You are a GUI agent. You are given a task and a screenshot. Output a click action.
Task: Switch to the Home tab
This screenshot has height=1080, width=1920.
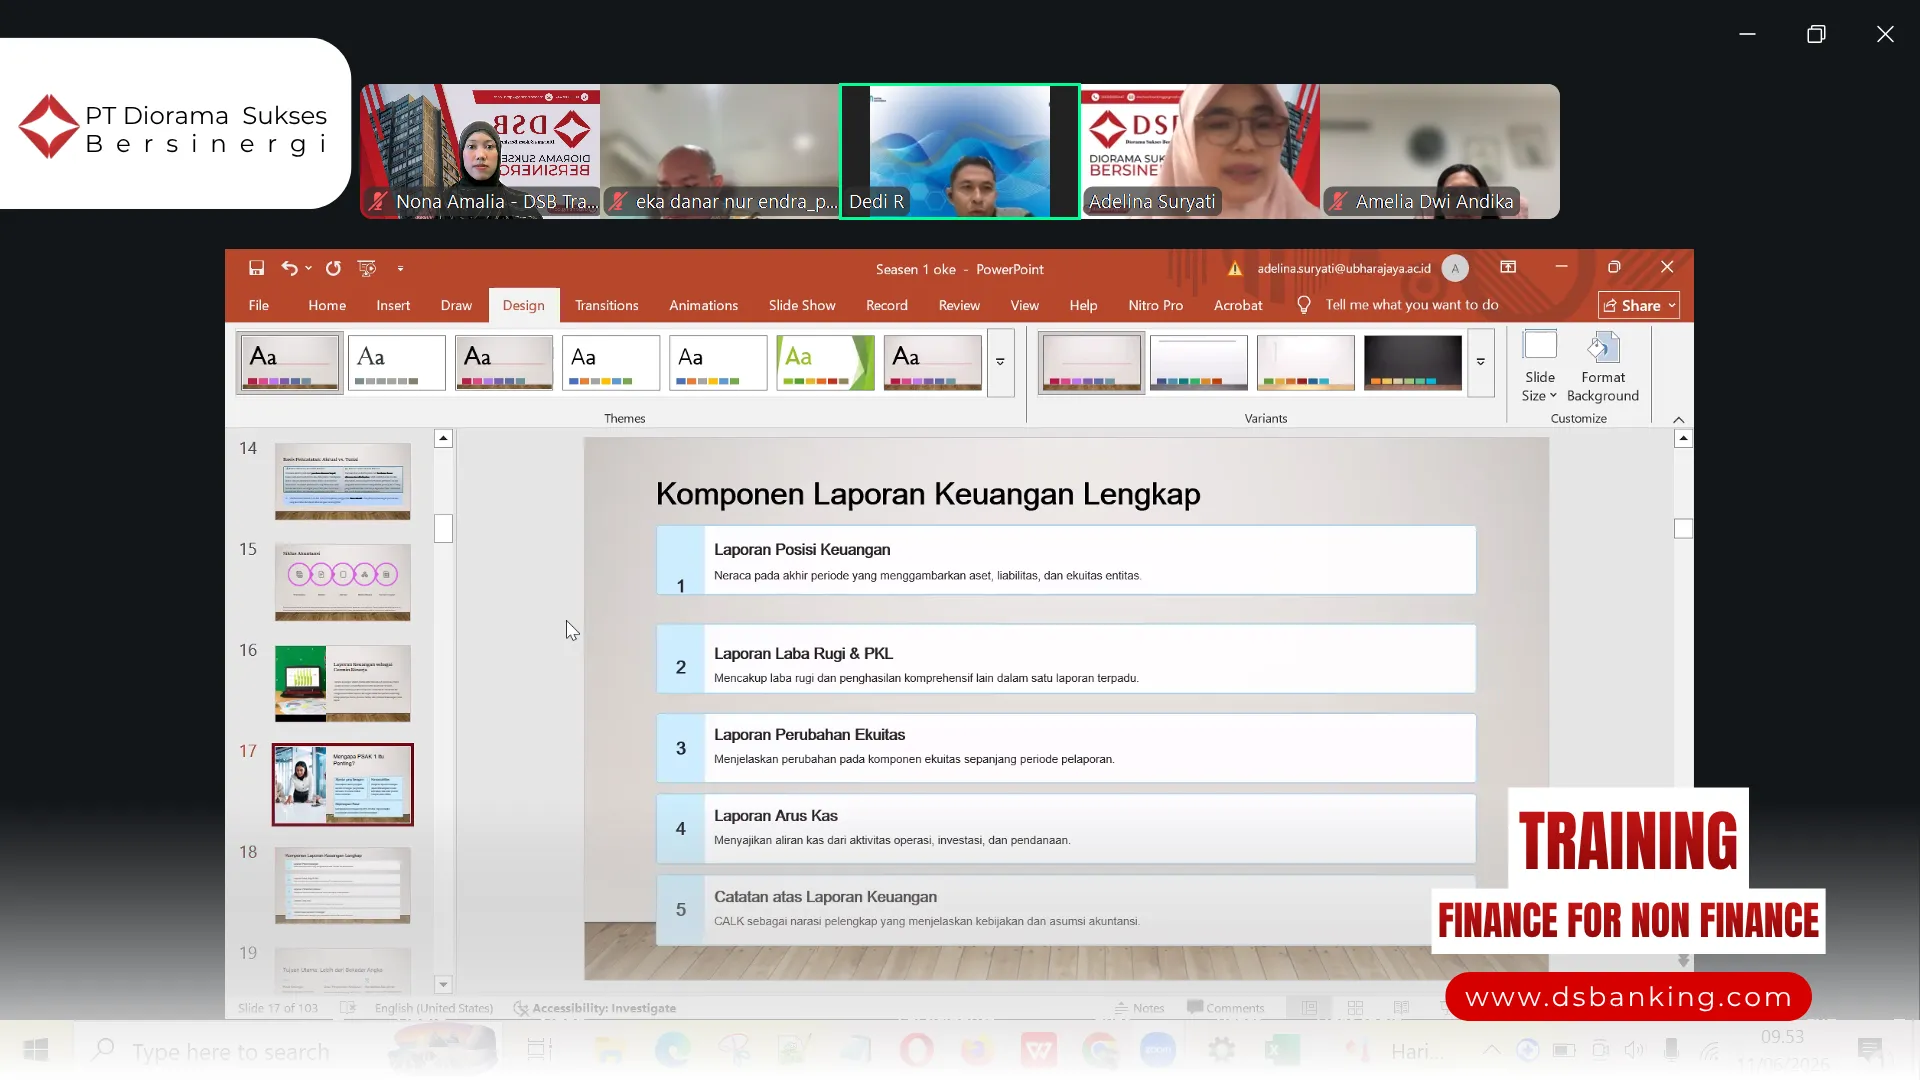tap(327, 305)
